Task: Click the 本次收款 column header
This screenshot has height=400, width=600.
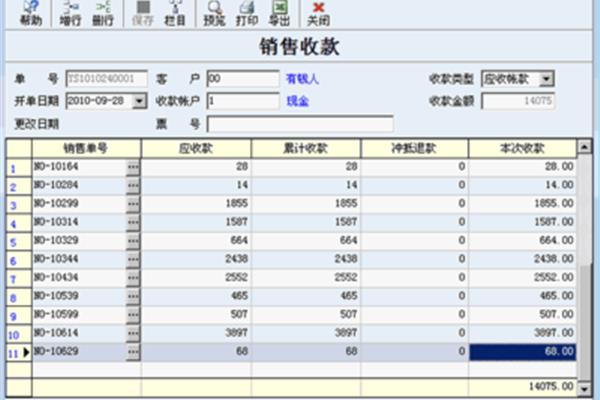Action: point(522,149)
